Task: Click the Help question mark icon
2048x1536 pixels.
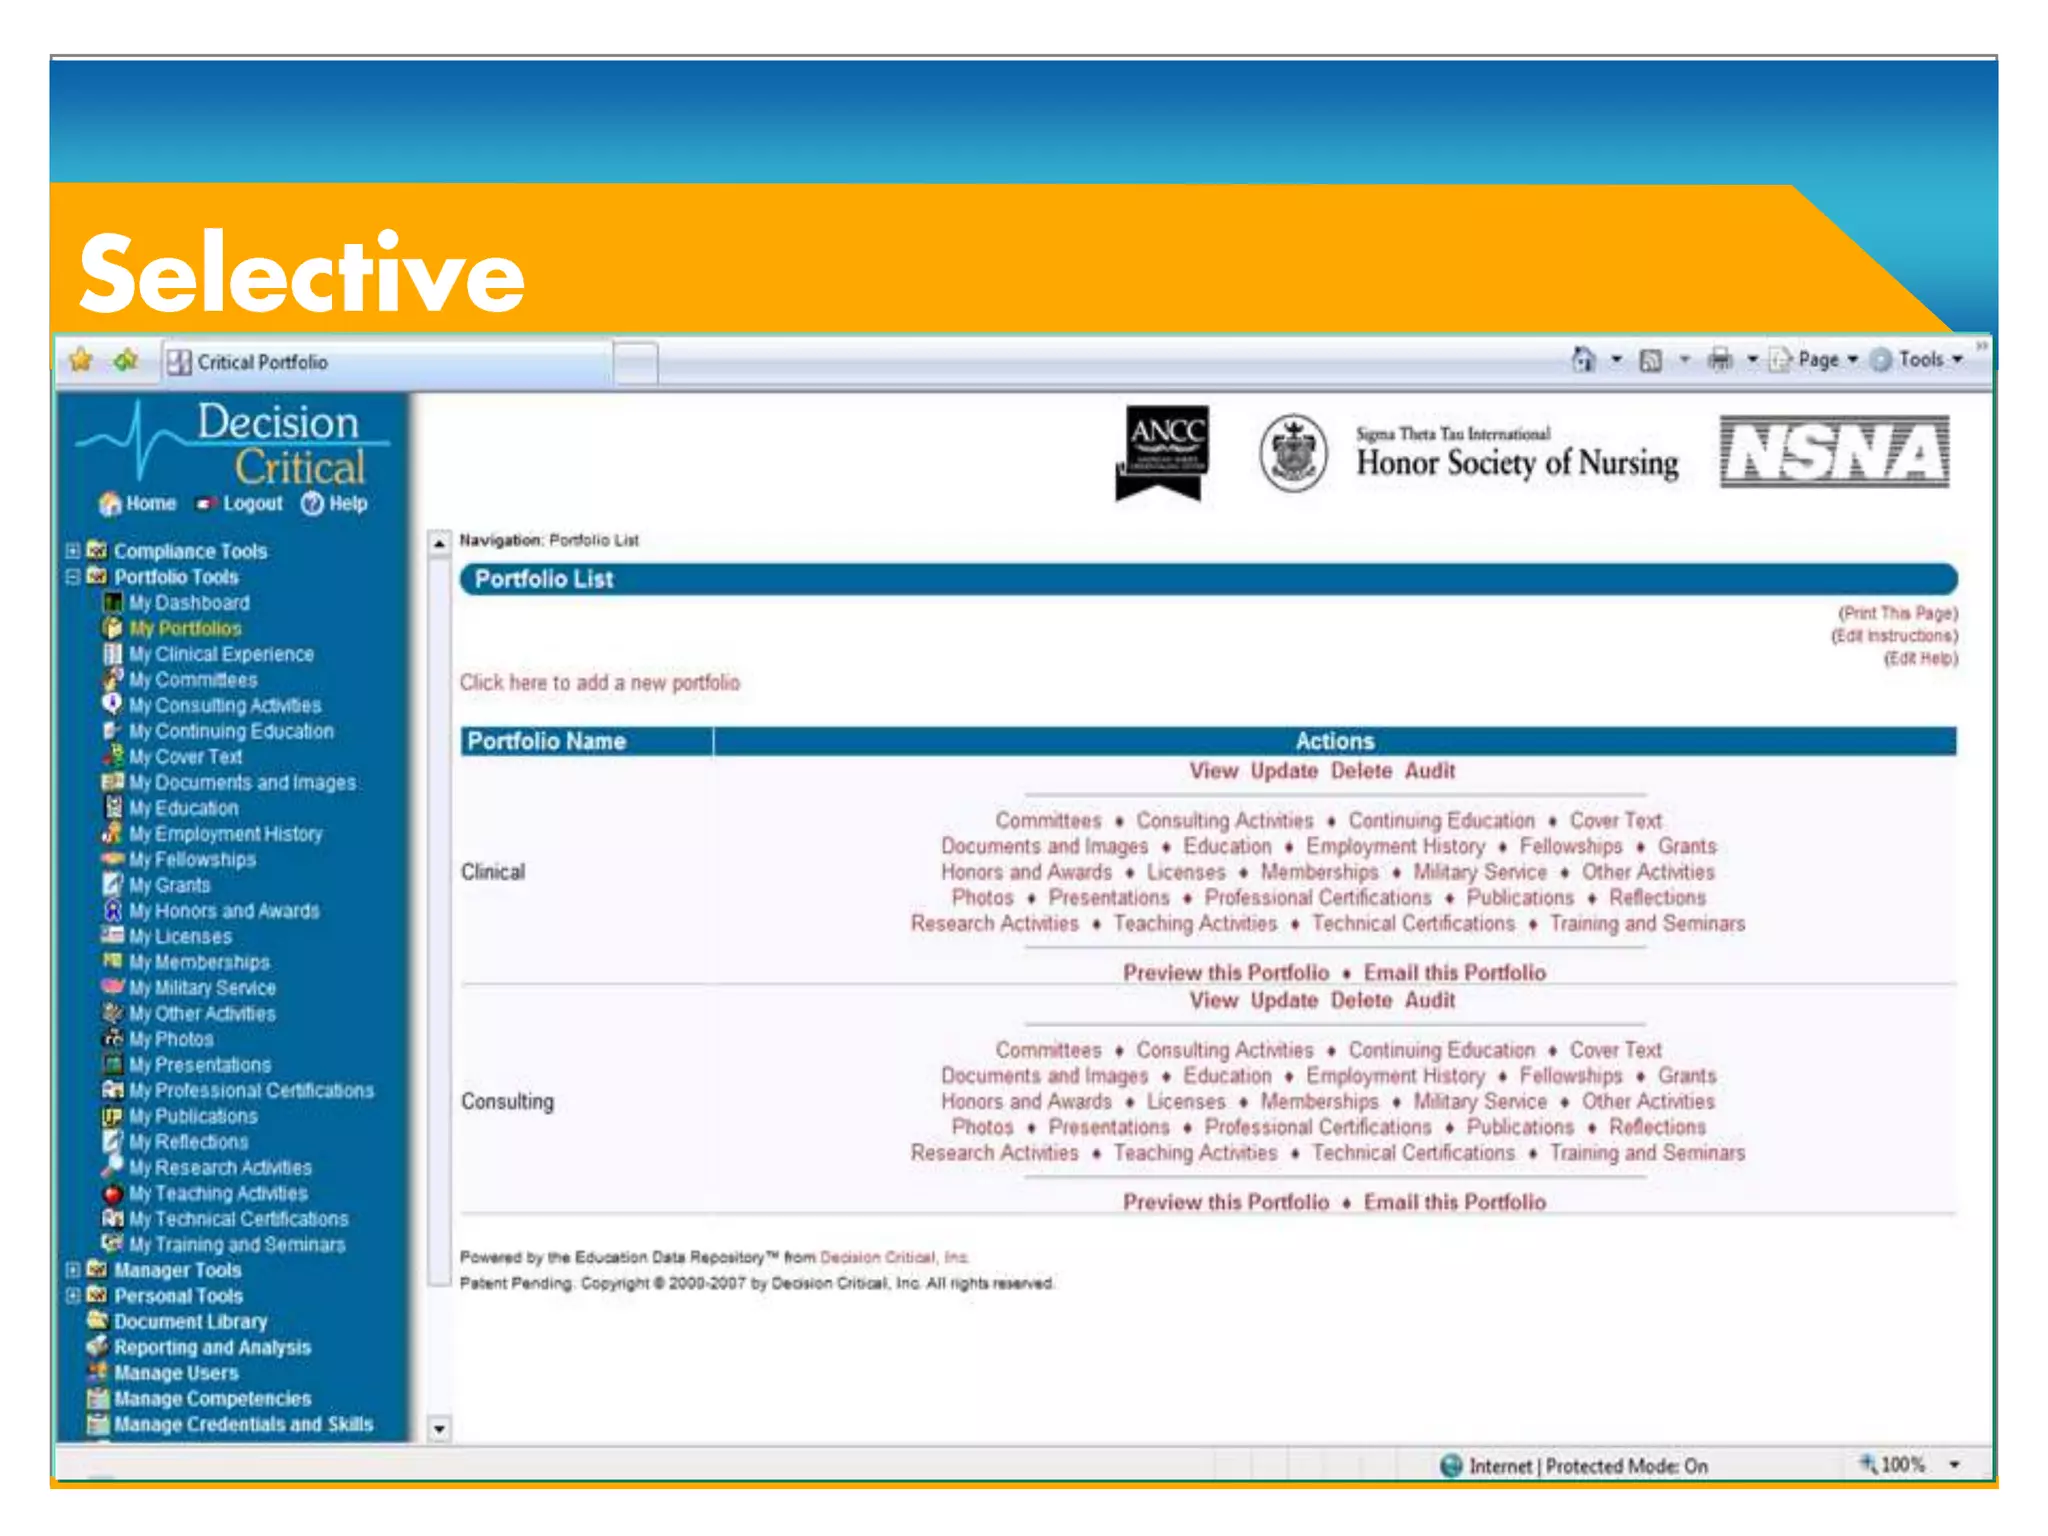Action: tap(312, 504)
